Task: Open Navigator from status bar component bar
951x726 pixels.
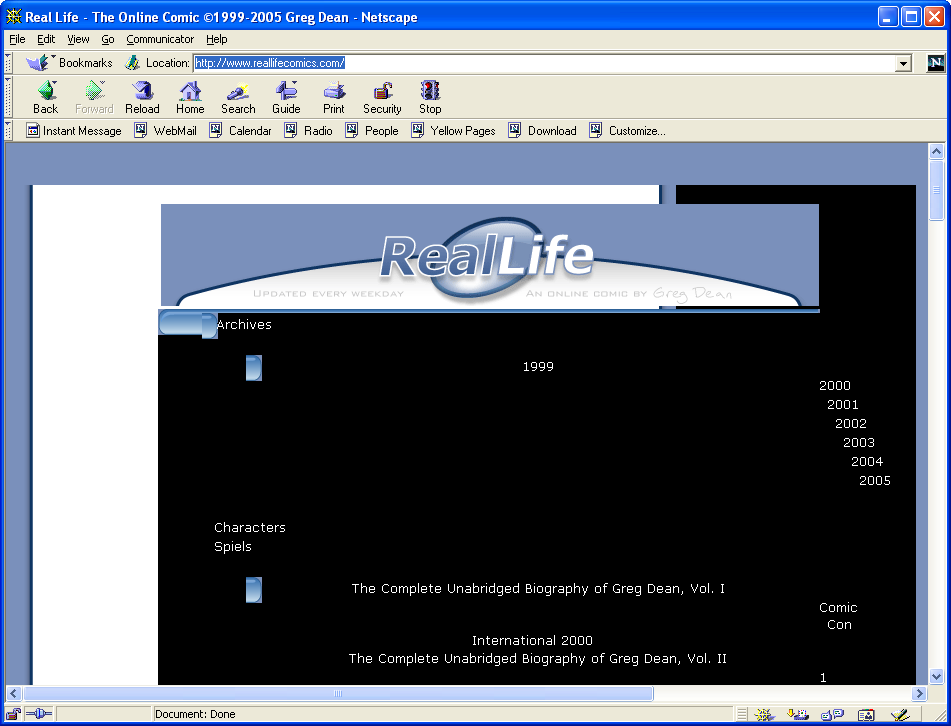Action: pyautogui.click(x=764, y=714)
